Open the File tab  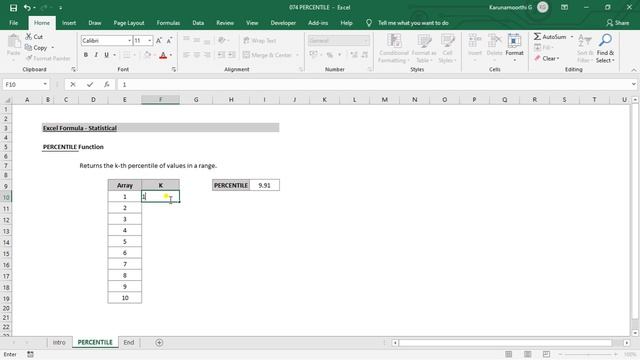click(13, 23)
